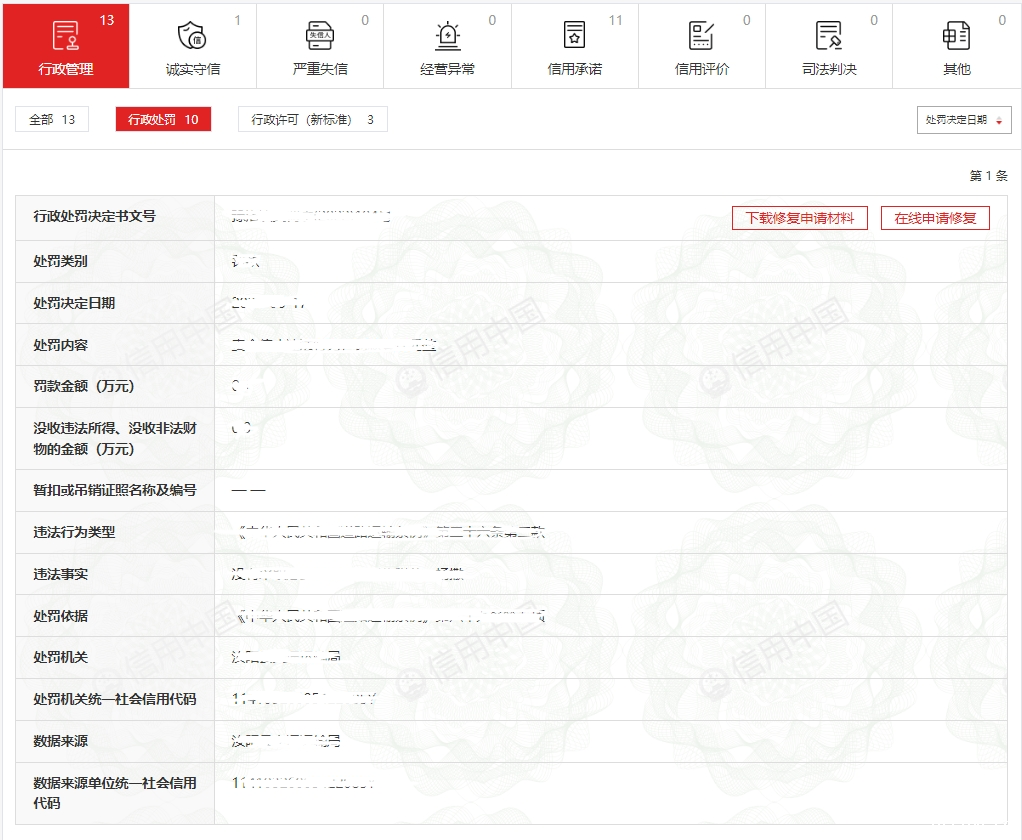Click the red sort arrow beside 处罚决定日期

click(x=998, y=121)
